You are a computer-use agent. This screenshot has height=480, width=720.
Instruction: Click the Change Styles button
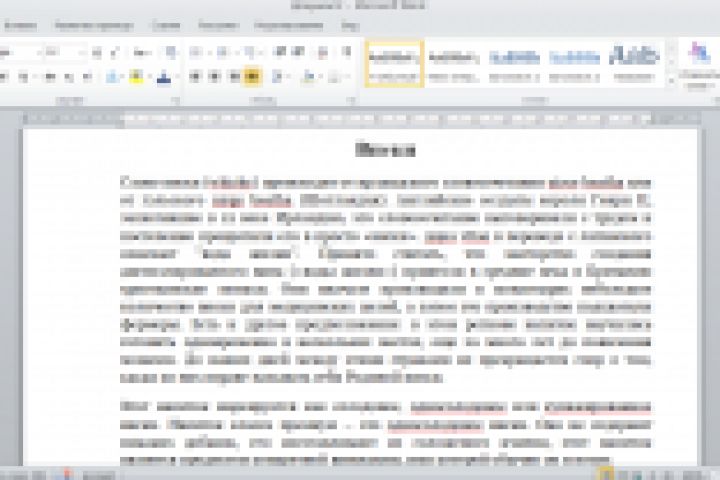point(699,64)
